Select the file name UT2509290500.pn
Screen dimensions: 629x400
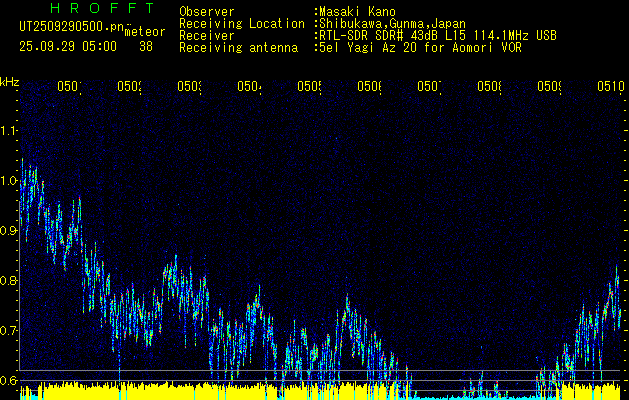71,27
